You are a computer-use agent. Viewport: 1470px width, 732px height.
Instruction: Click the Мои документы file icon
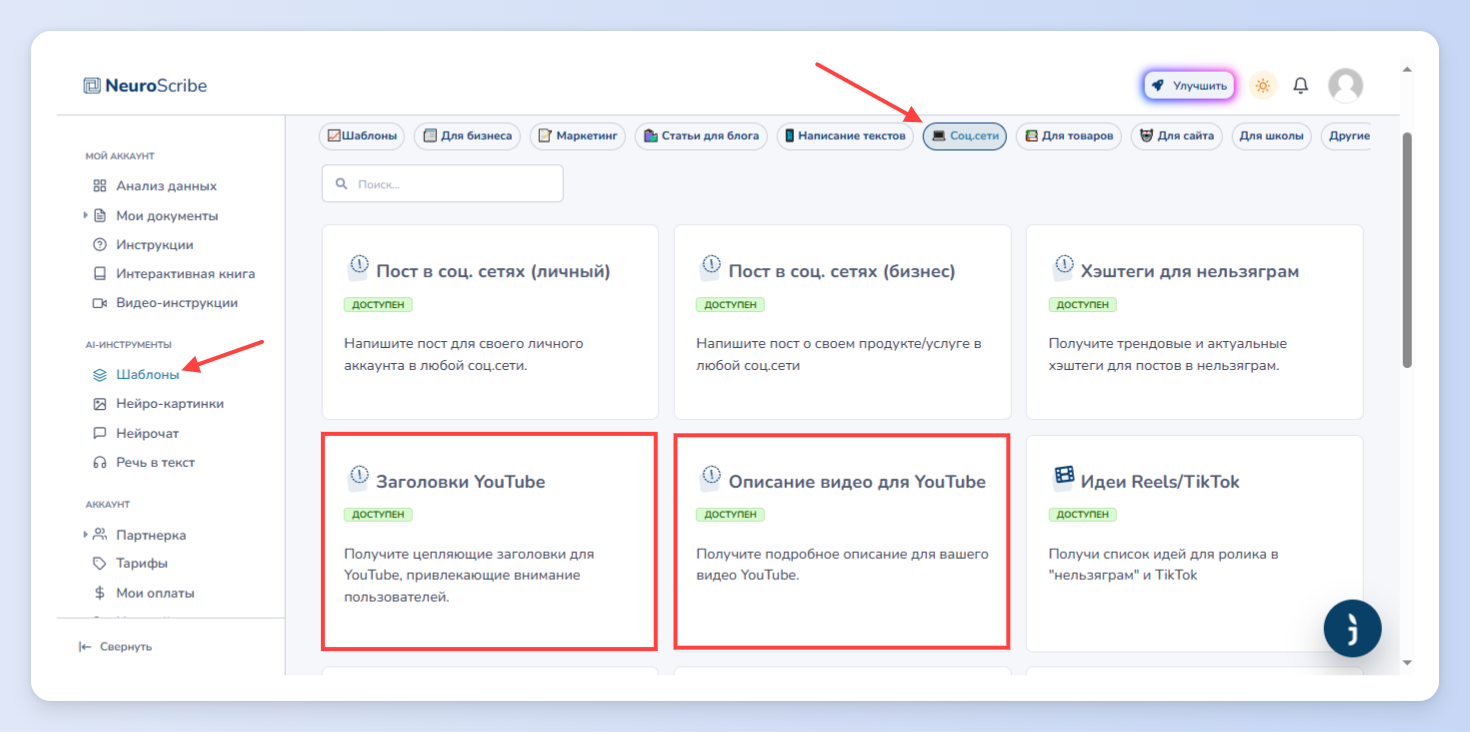click(x=99, y=215)
